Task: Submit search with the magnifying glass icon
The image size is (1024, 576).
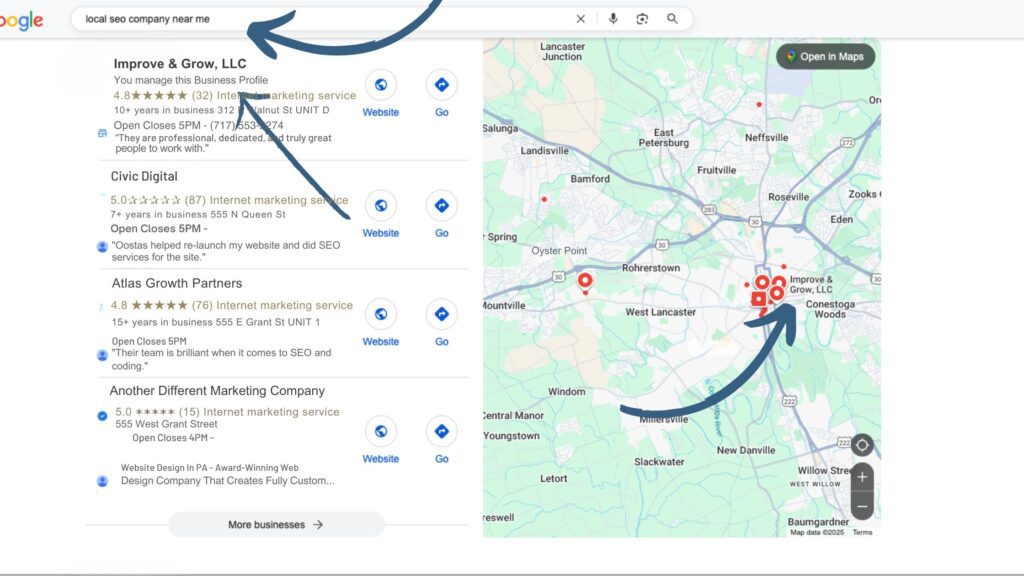Action: click(672, 19)
